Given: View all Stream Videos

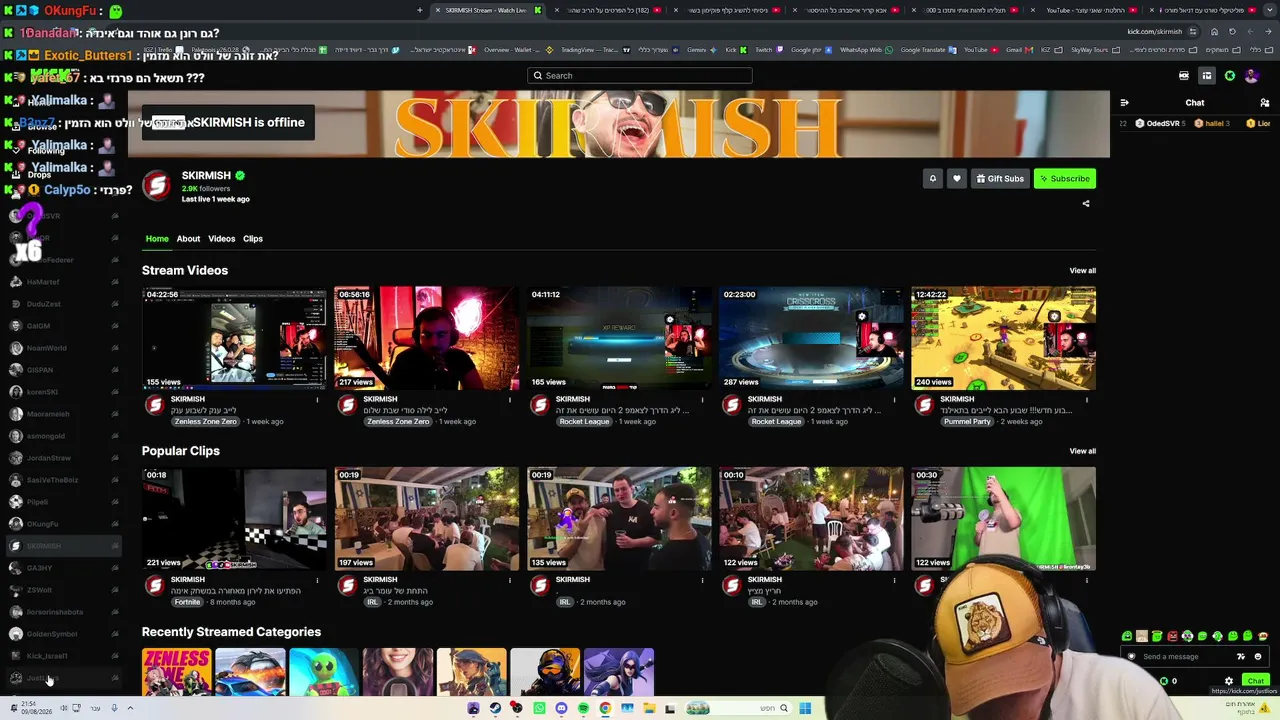Looking at the screenshot, I should pyautogui.click(x=1082, y=271).
